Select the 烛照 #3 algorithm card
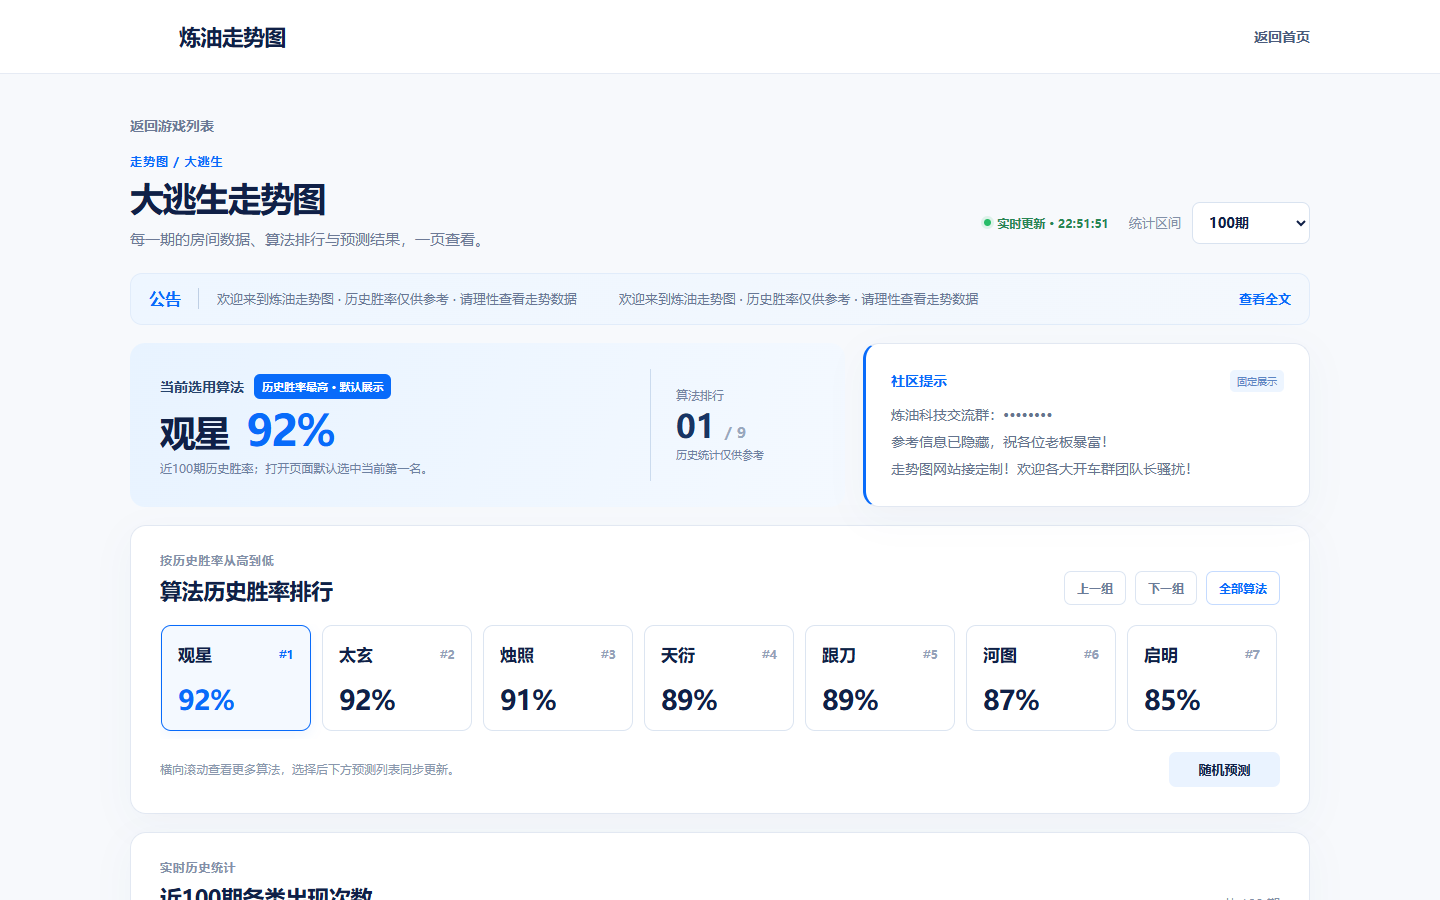 (x=558, y=678)
